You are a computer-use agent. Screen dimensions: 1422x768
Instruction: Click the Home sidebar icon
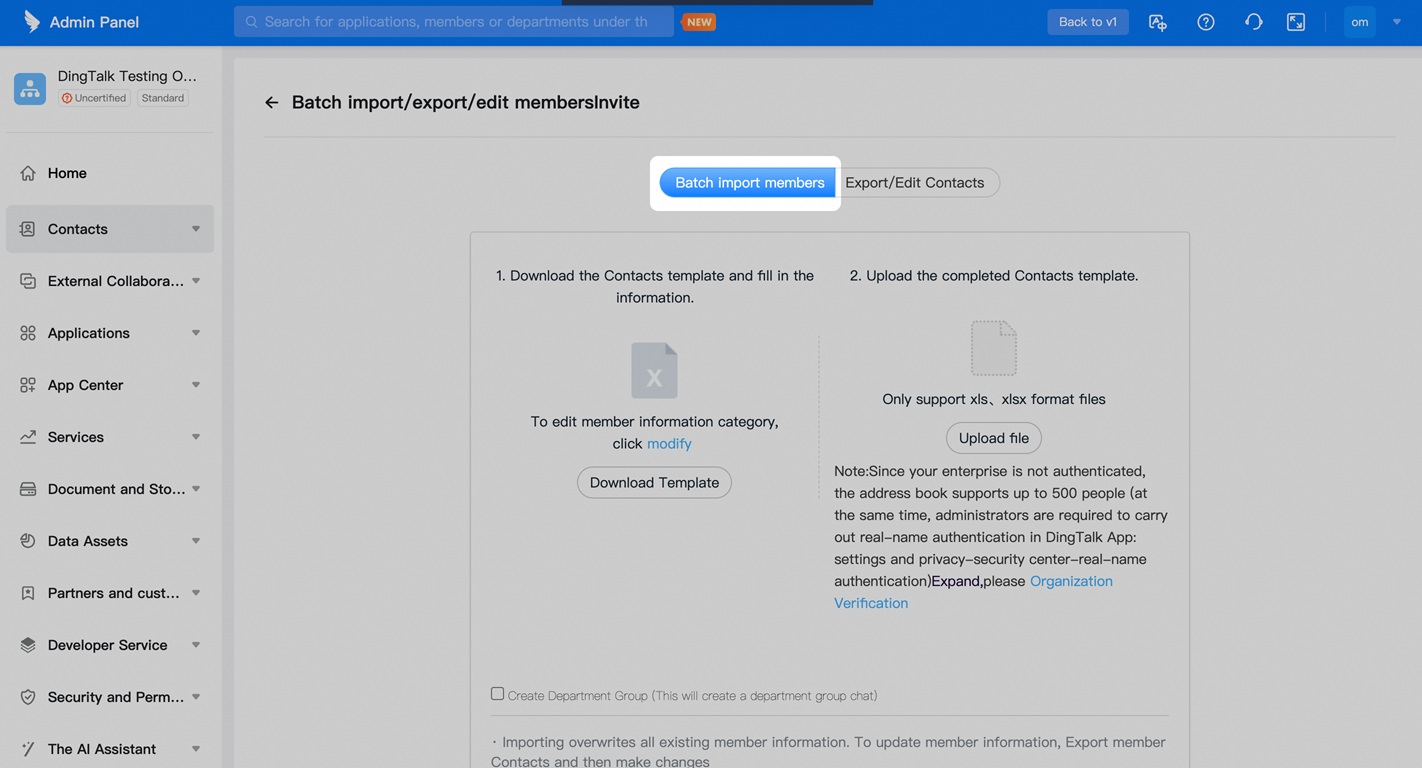(28, 173)
